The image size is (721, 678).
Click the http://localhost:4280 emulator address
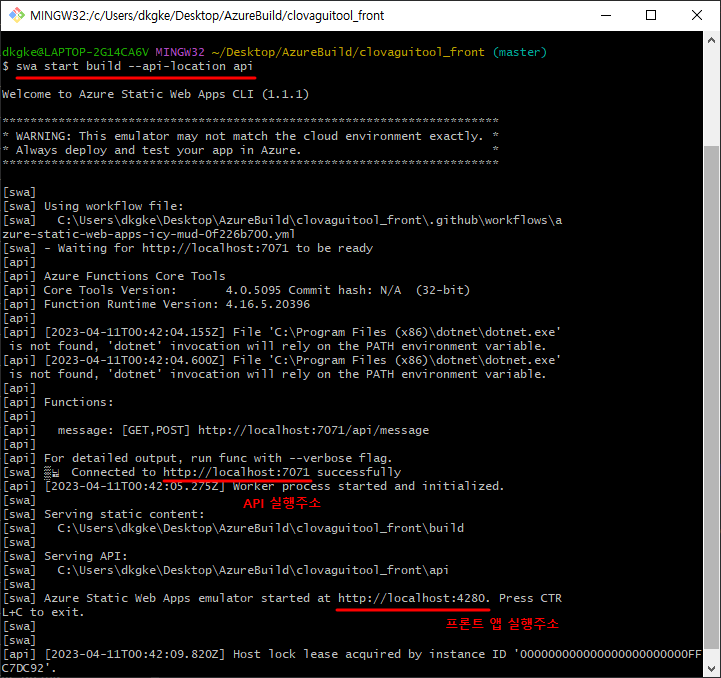412,598
